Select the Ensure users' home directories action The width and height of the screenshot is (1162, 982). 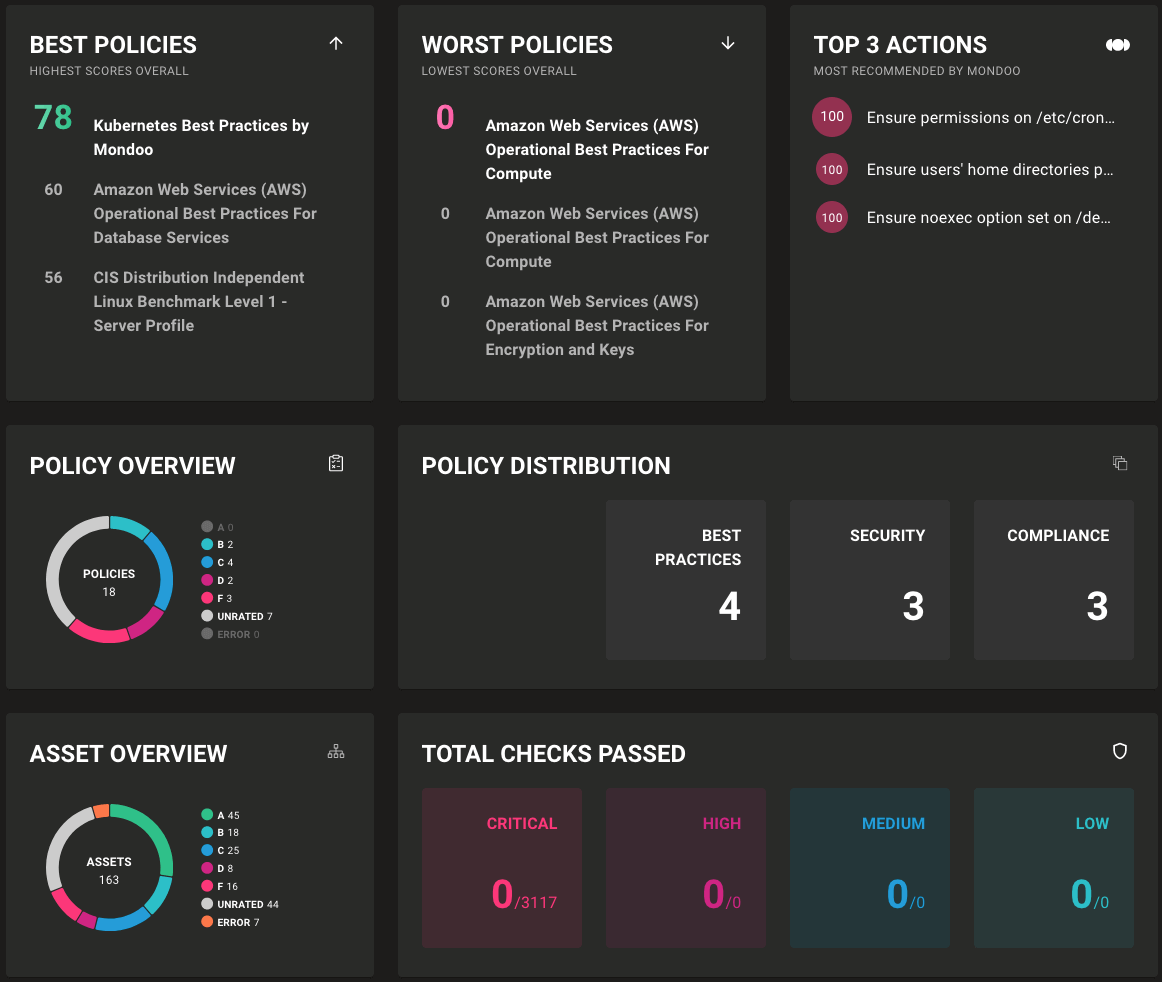(989, 169)
